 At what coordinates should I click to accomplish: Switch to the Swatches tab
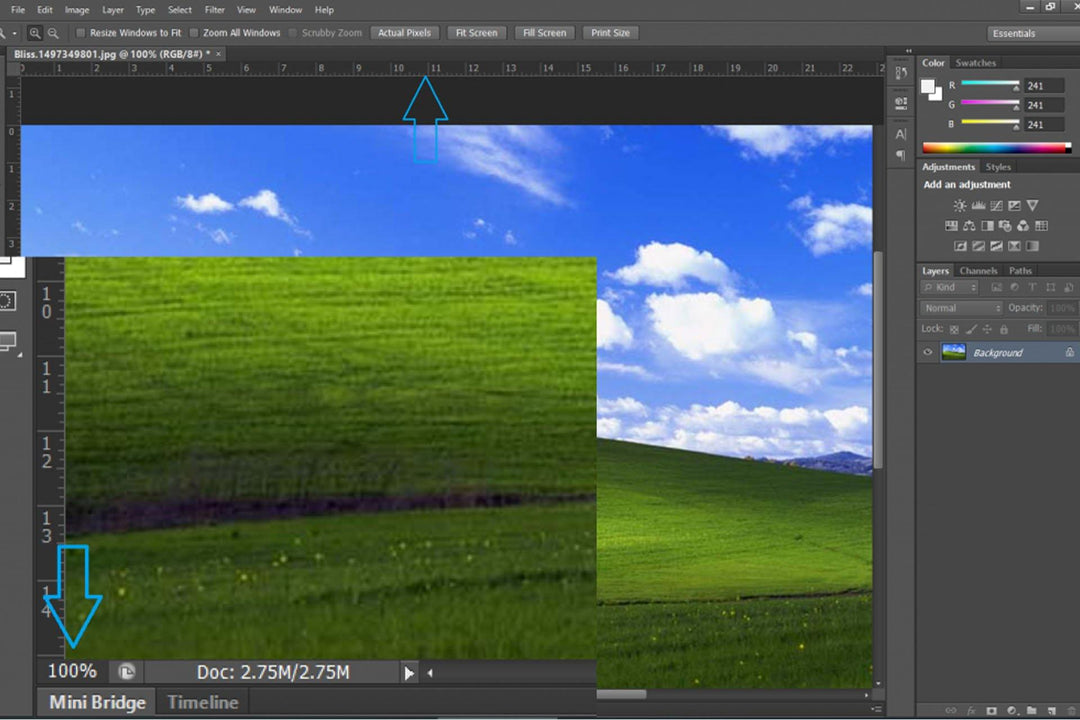coord(975,63)
